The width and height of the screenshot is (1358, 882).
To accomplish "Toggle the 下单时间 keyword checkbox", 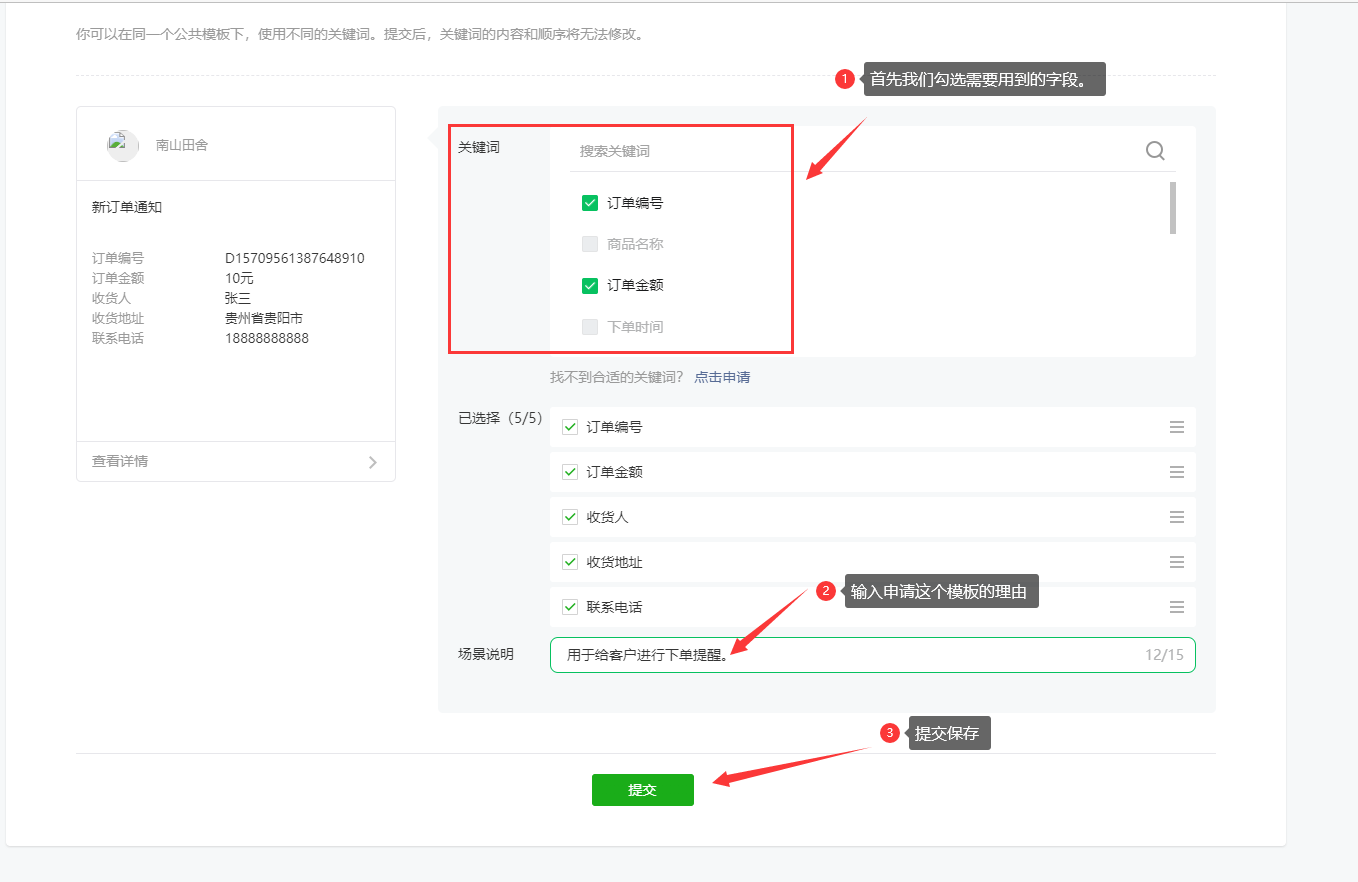I will [590, 327].
